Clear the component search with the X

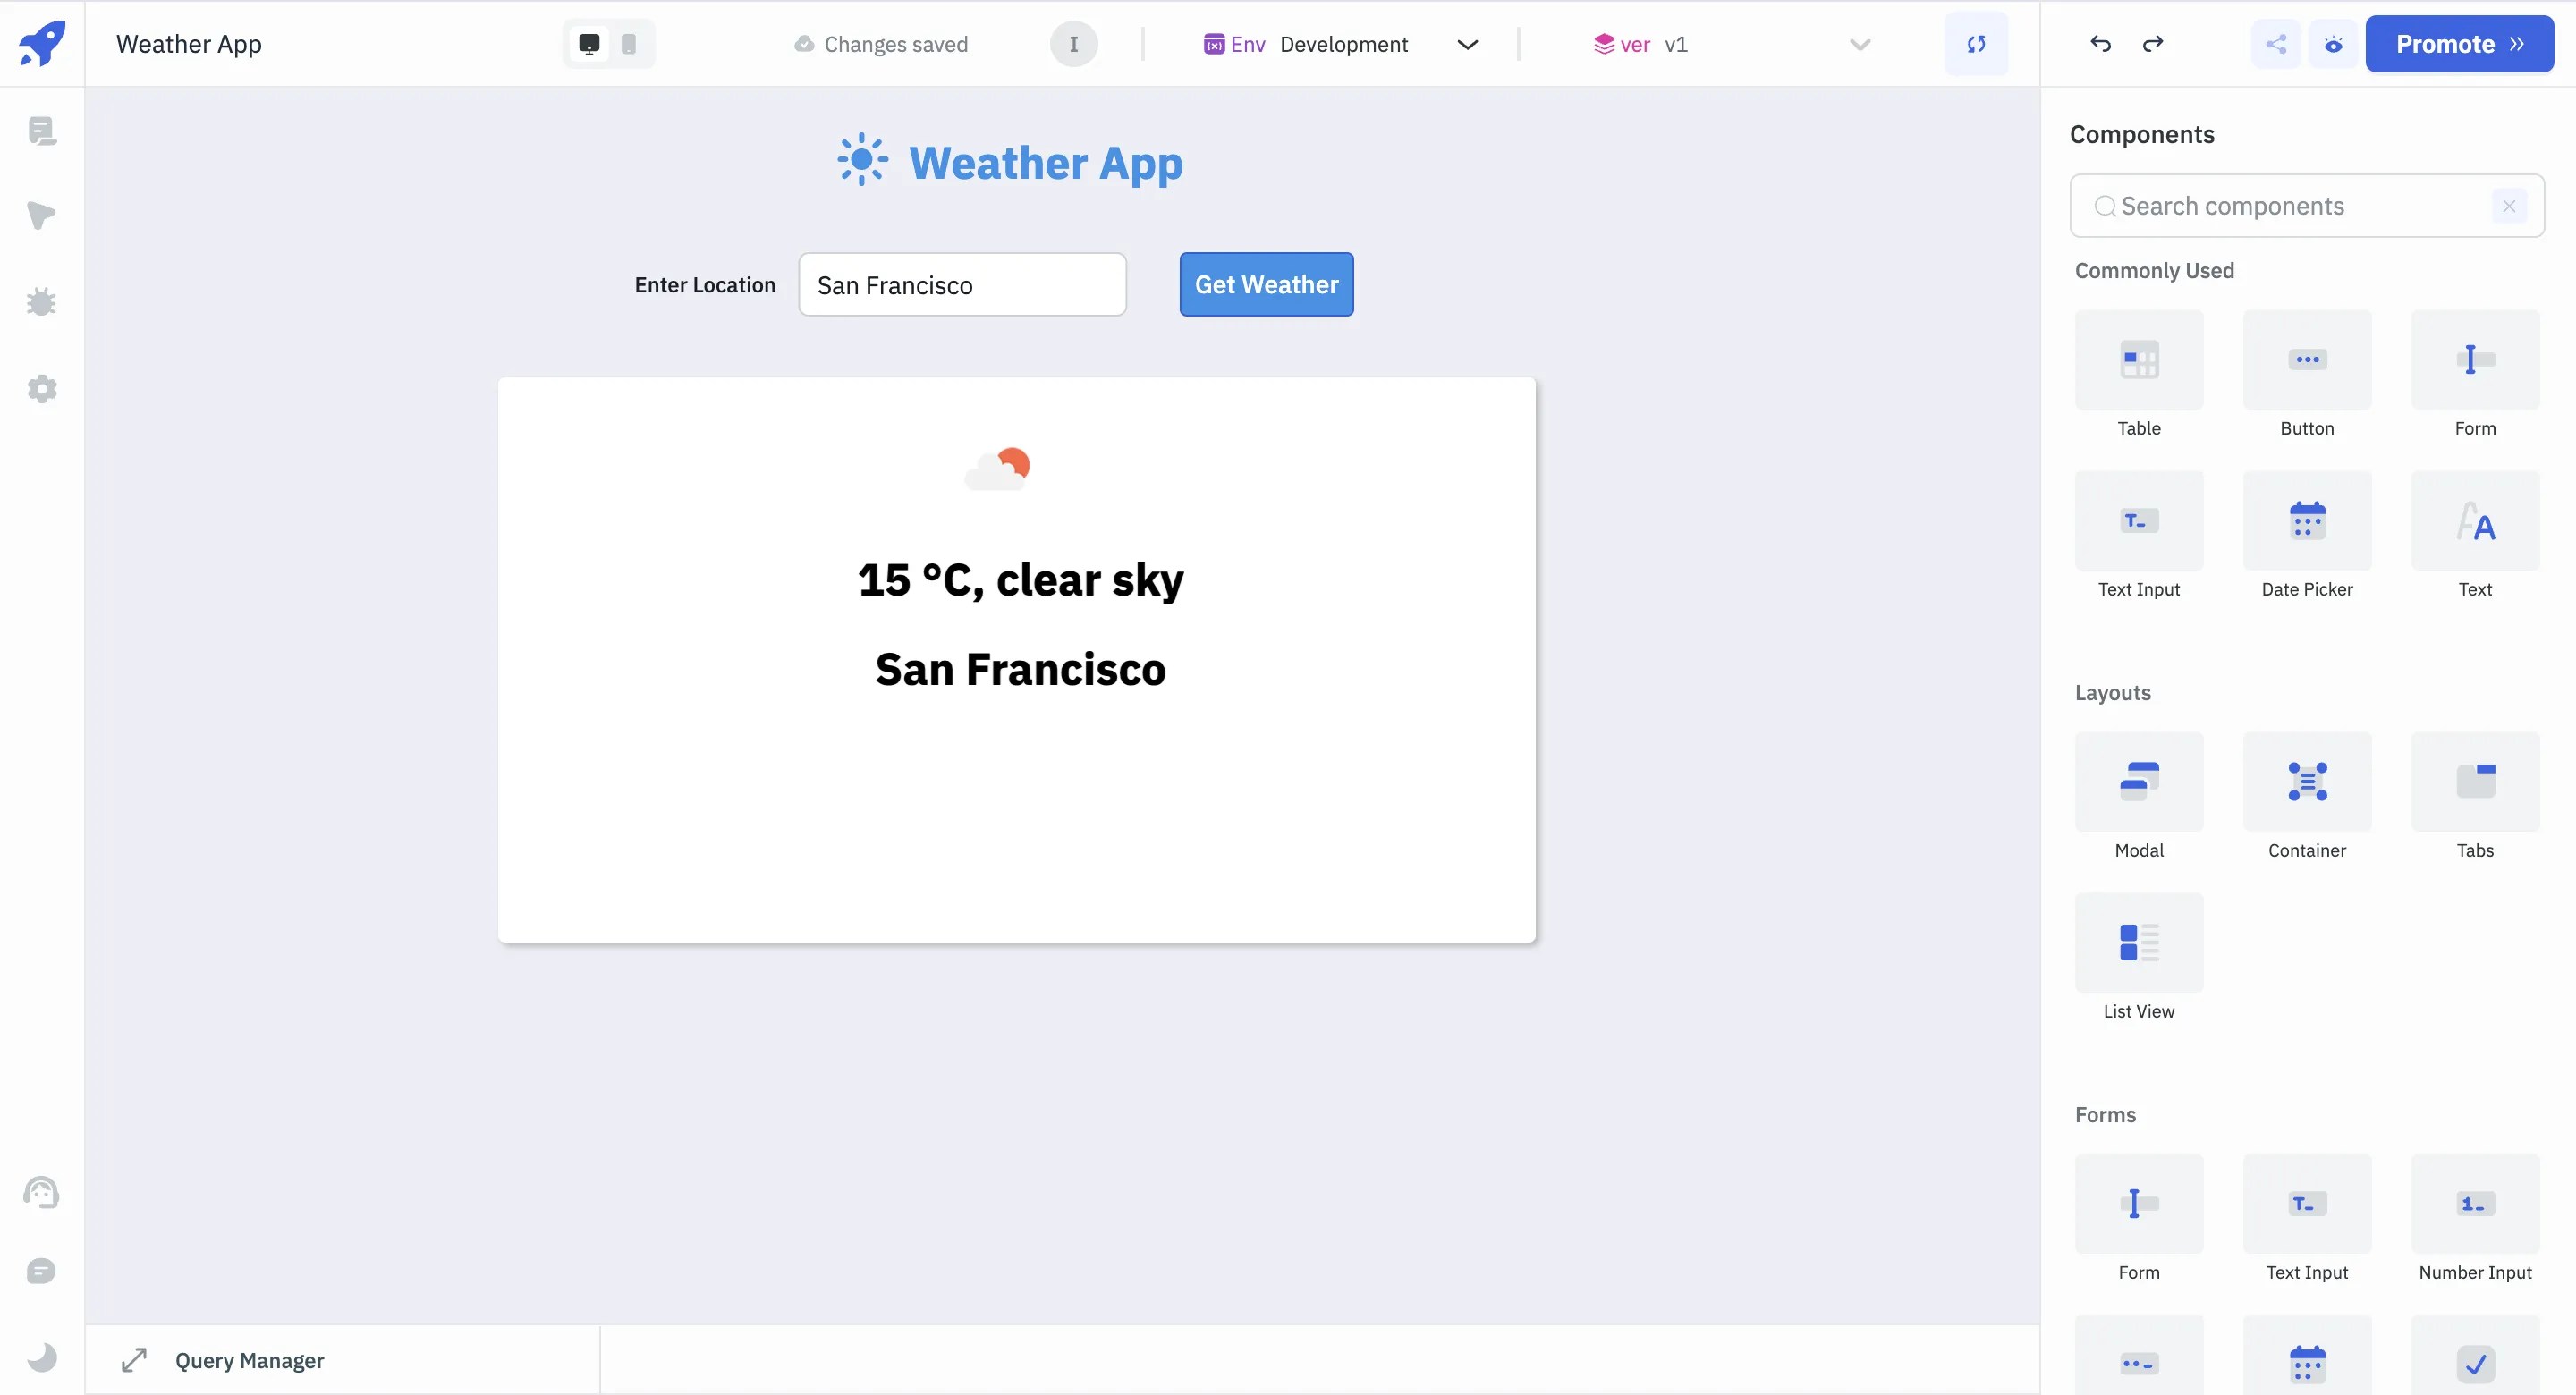pyautogui.click(x=2509, y=206)
